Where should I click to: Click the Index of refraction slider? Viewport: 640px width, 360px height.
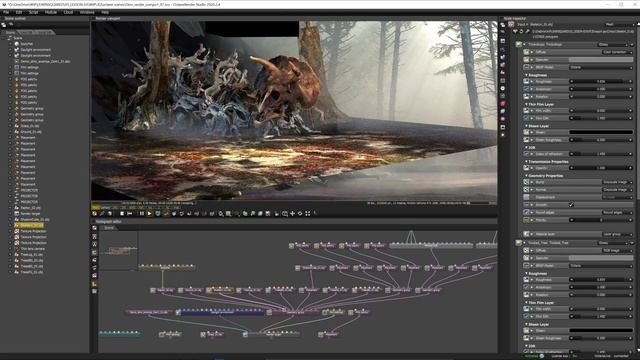pos(601,154)
